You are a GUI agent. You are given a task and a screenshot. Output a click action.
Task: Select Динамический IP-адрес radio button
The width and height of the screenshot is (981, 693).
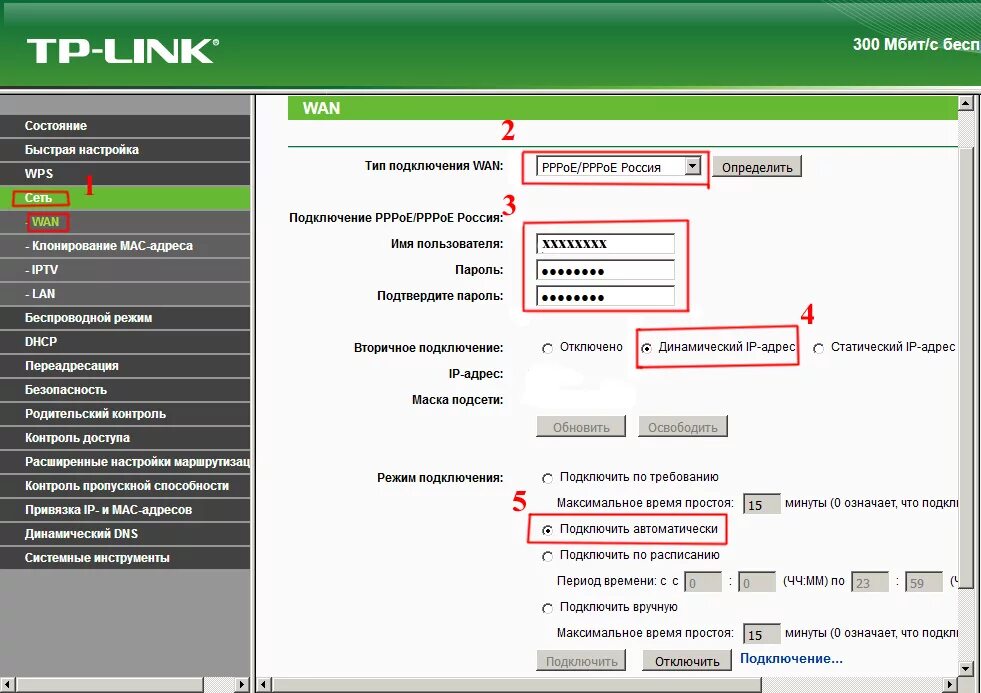coord(646,348)
